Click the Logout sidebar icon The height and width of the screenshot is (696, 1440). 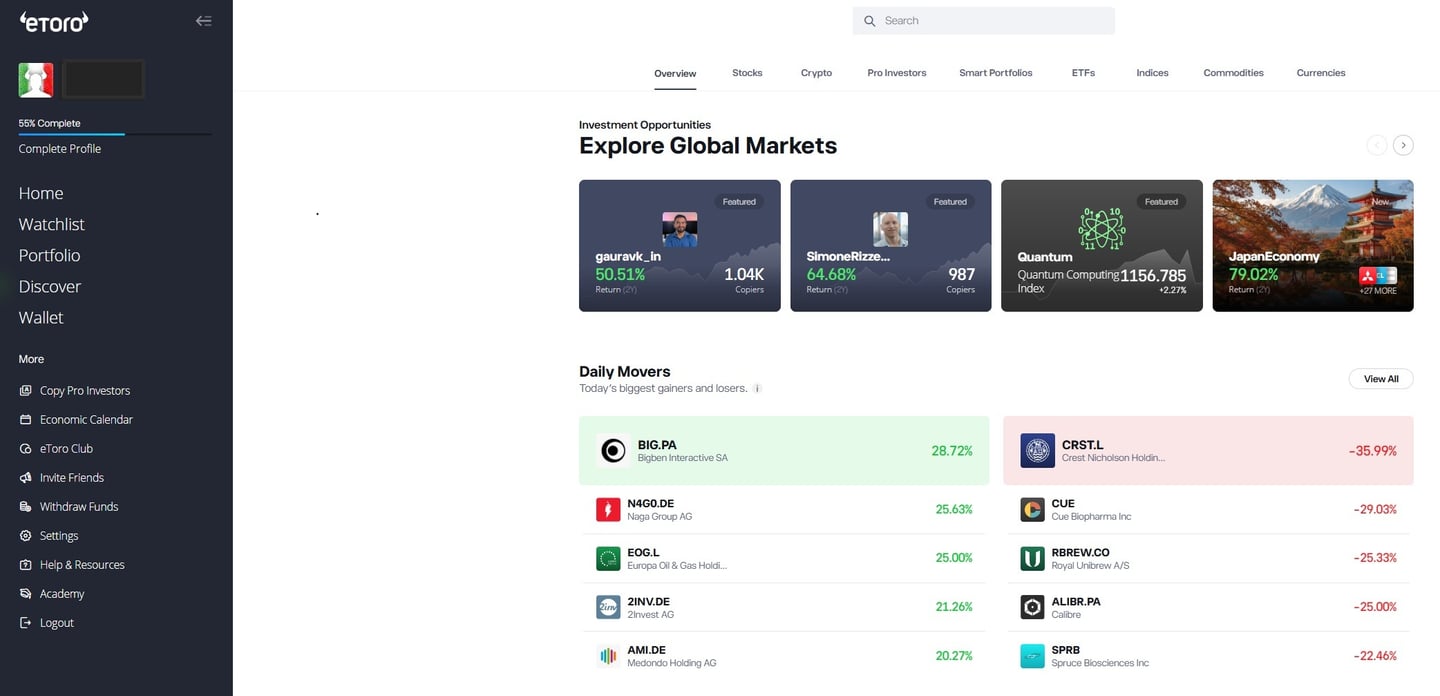pyautogui.click(x=26, y=623)
